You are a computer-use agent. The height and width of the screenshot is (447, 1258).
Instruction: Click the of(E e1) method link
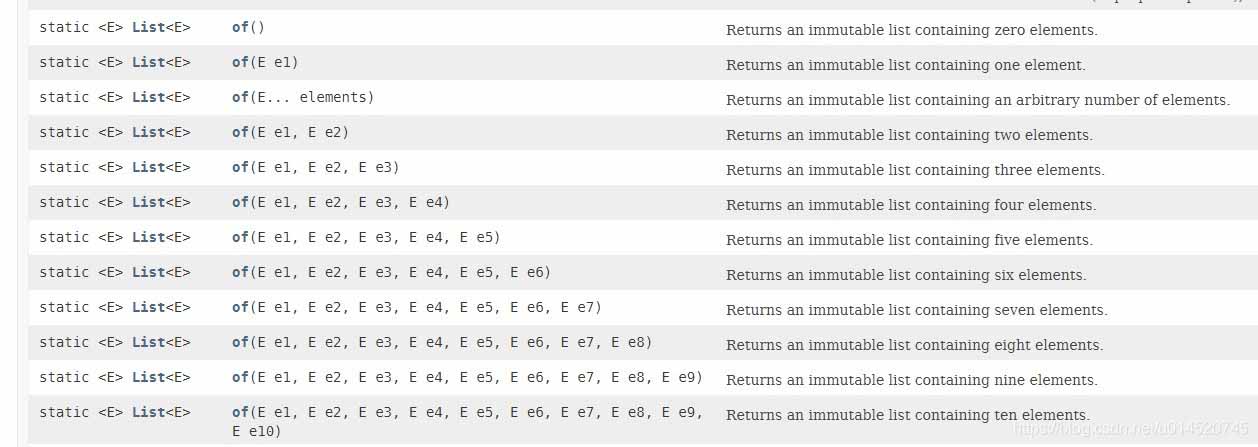point(240,63)
